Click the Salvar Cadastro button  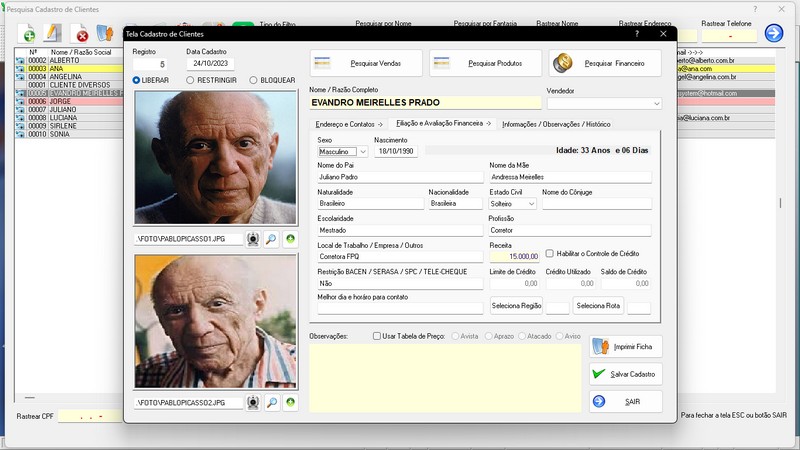click(x=626, y=374)
